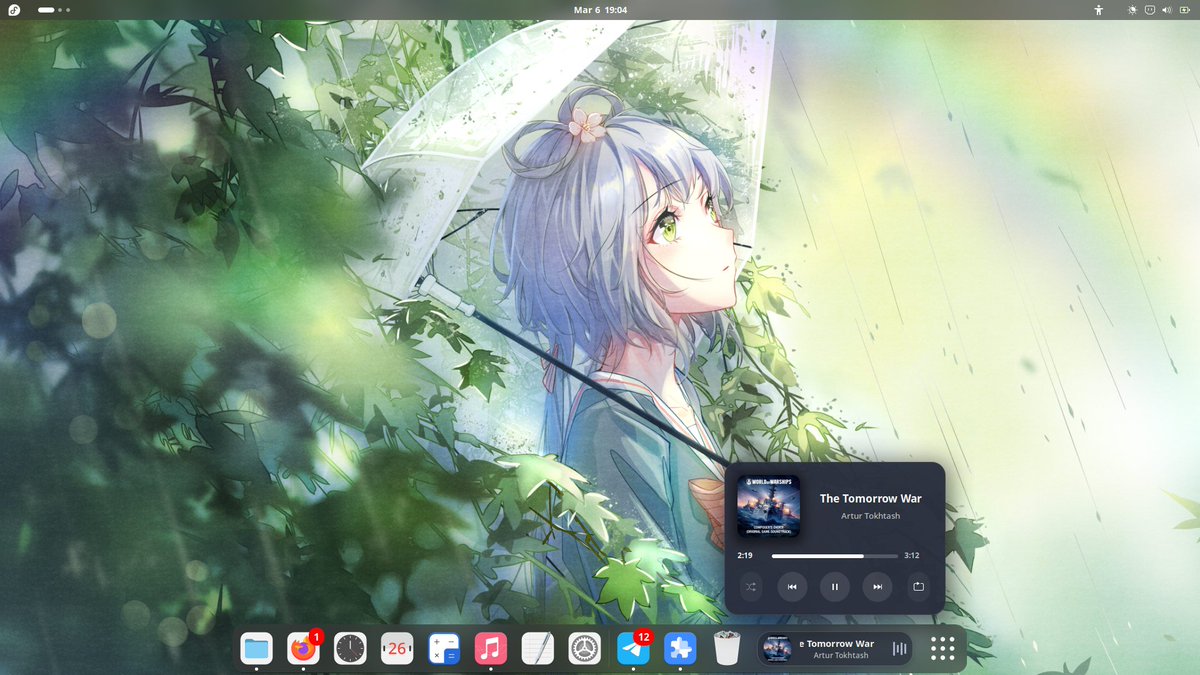Click the audio visualizer bars in the dock
Screen dimensions: 1200x675
click(899, 649)
